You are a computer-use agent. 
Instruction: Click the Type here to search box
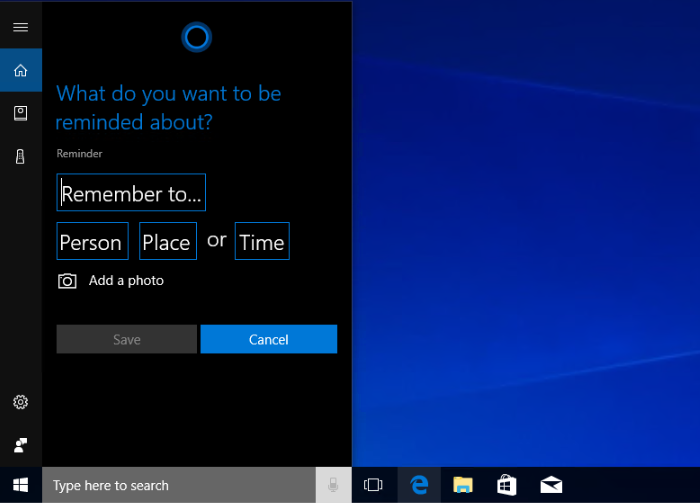pyautogui.click(x=179, y=485)
